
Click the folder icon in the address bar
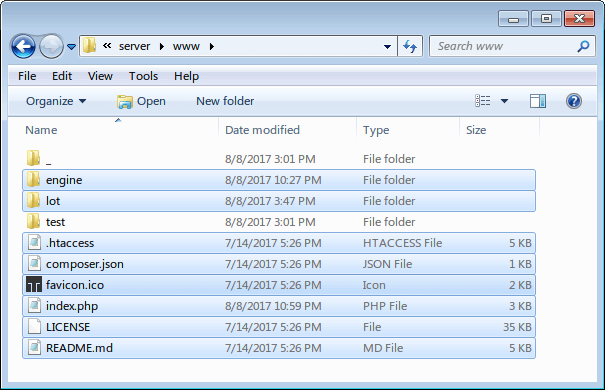click(x=90, y=46)
